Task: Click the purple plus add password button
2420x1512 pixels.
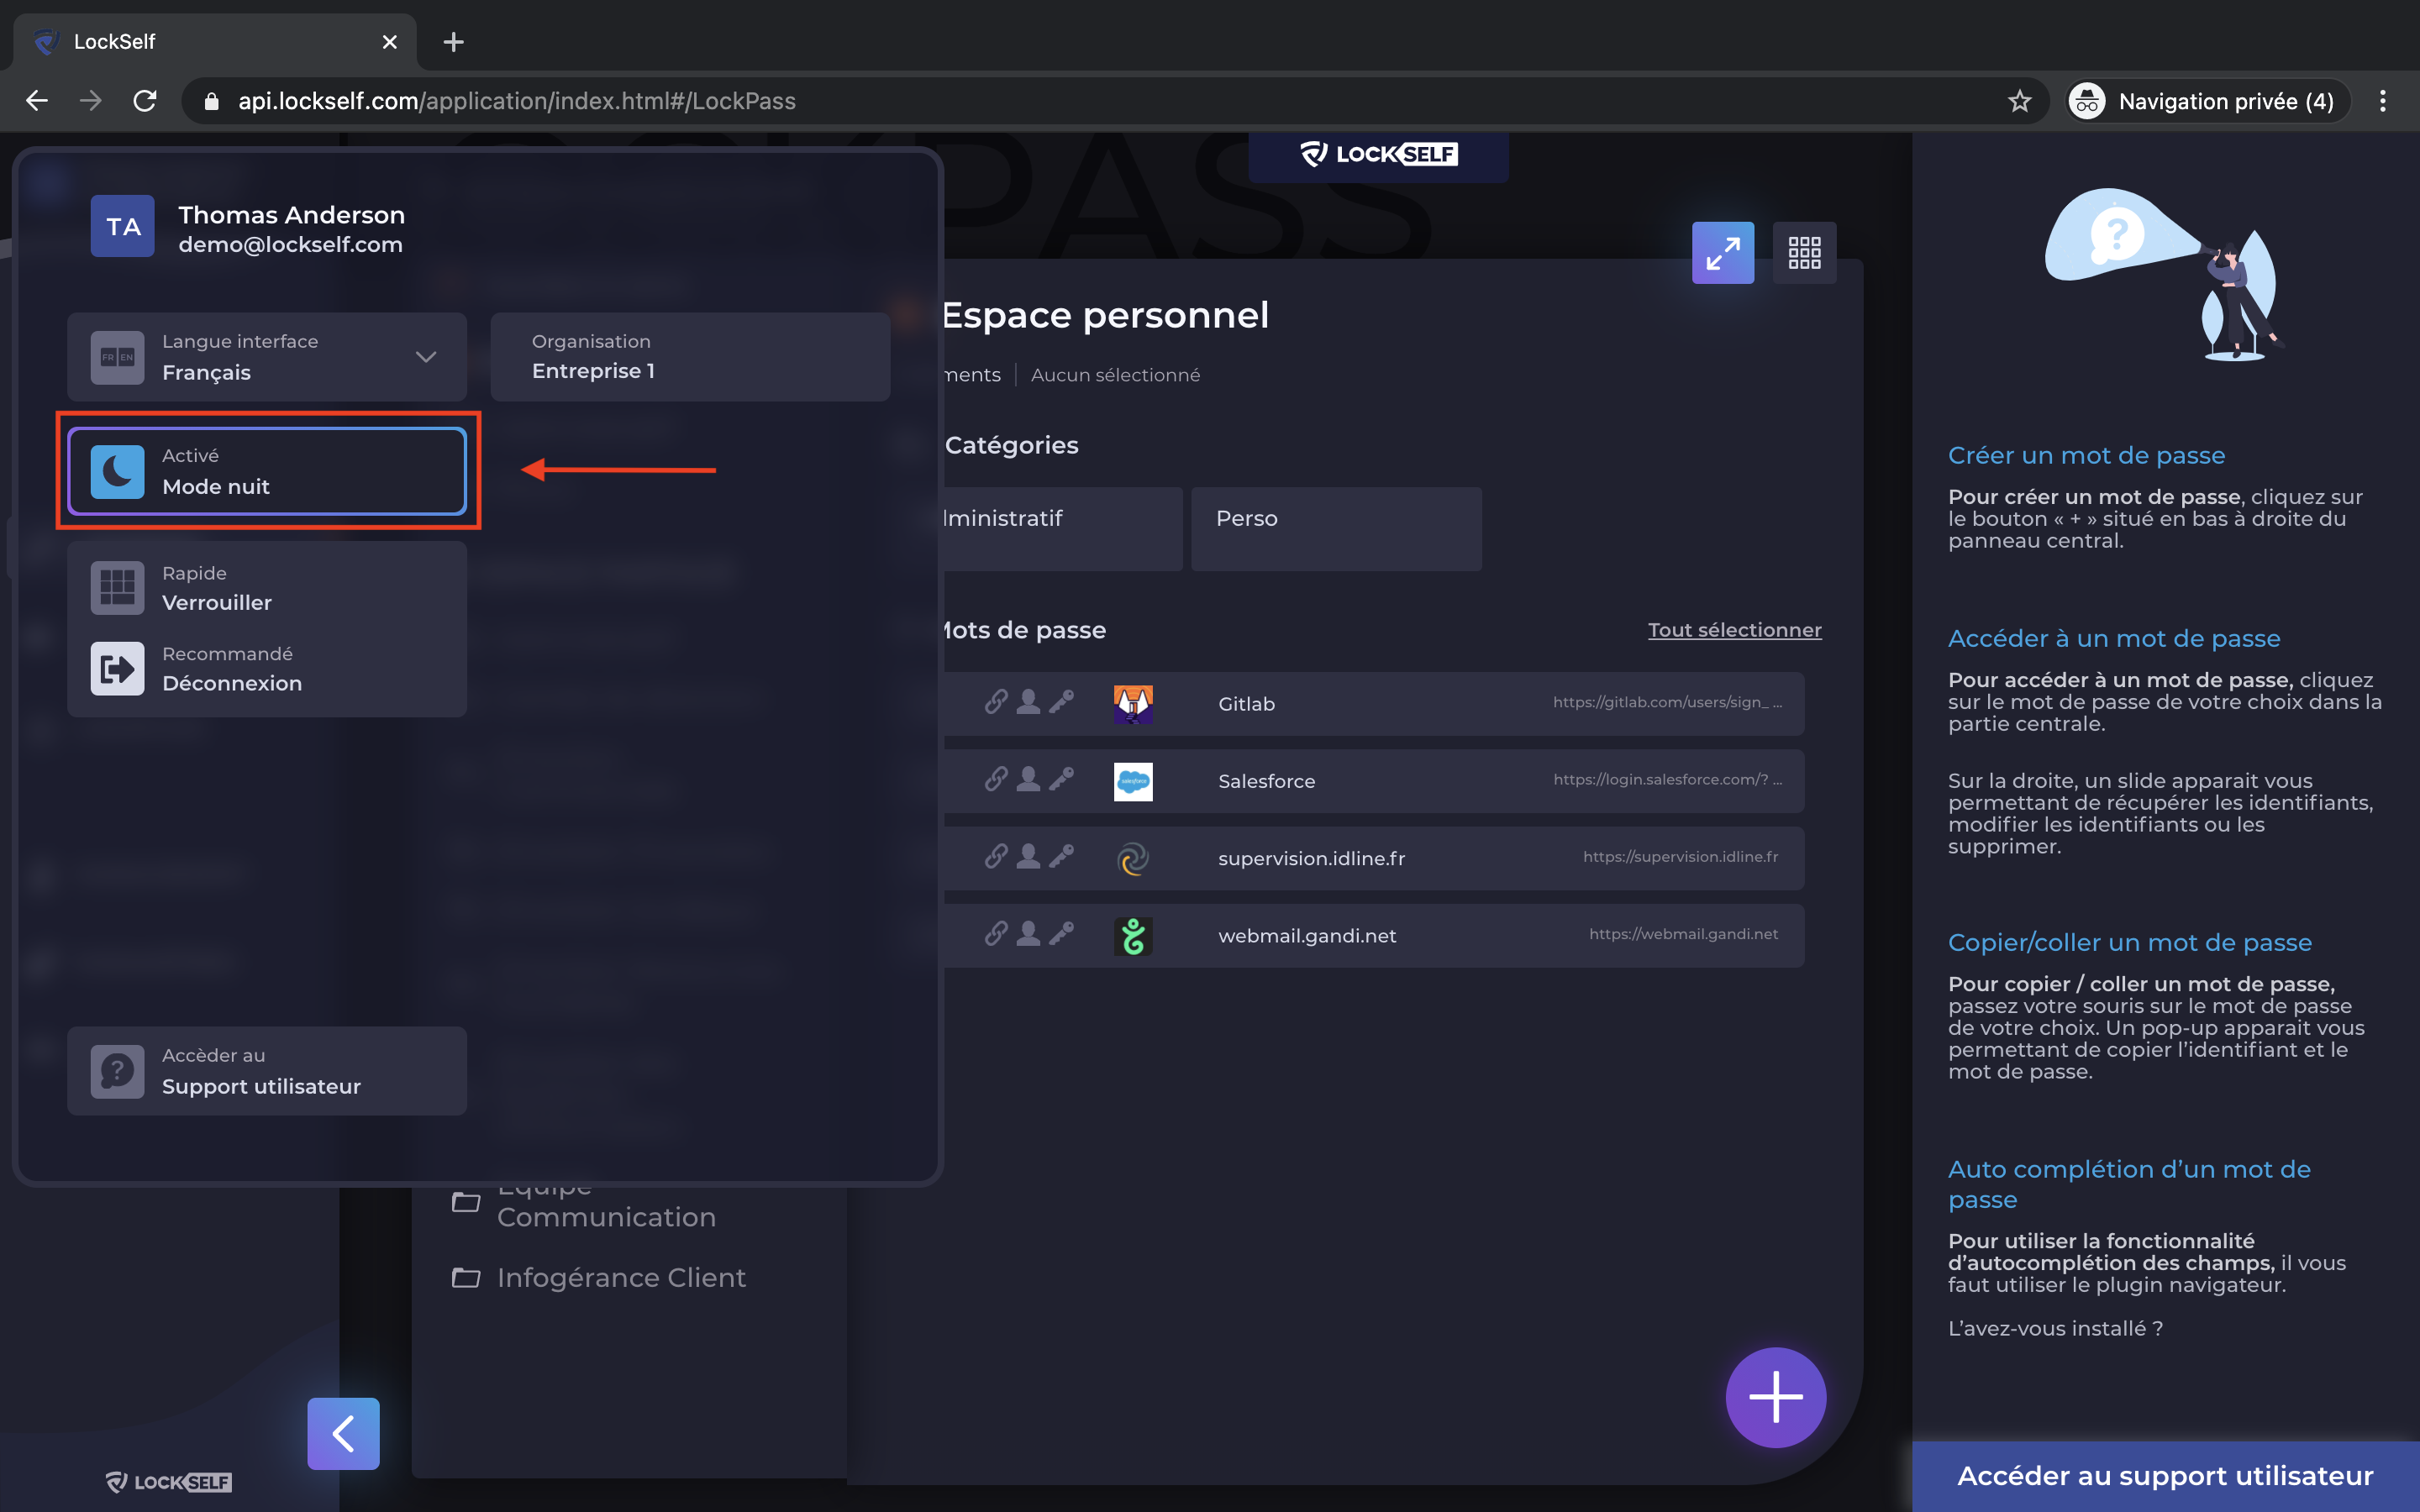Action: pos(1776,1397)
